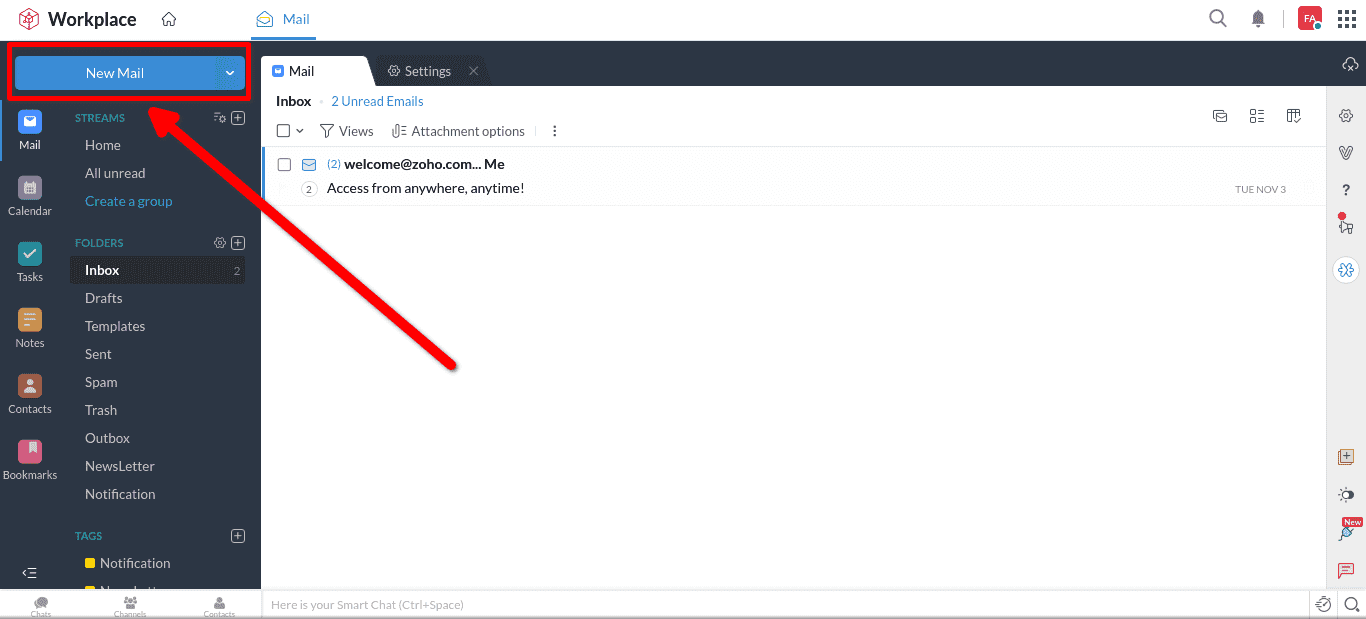The height and width of the screenshot is (619, 1366).
Task: Switch to list view layout icon
Action: [1257, 116]
